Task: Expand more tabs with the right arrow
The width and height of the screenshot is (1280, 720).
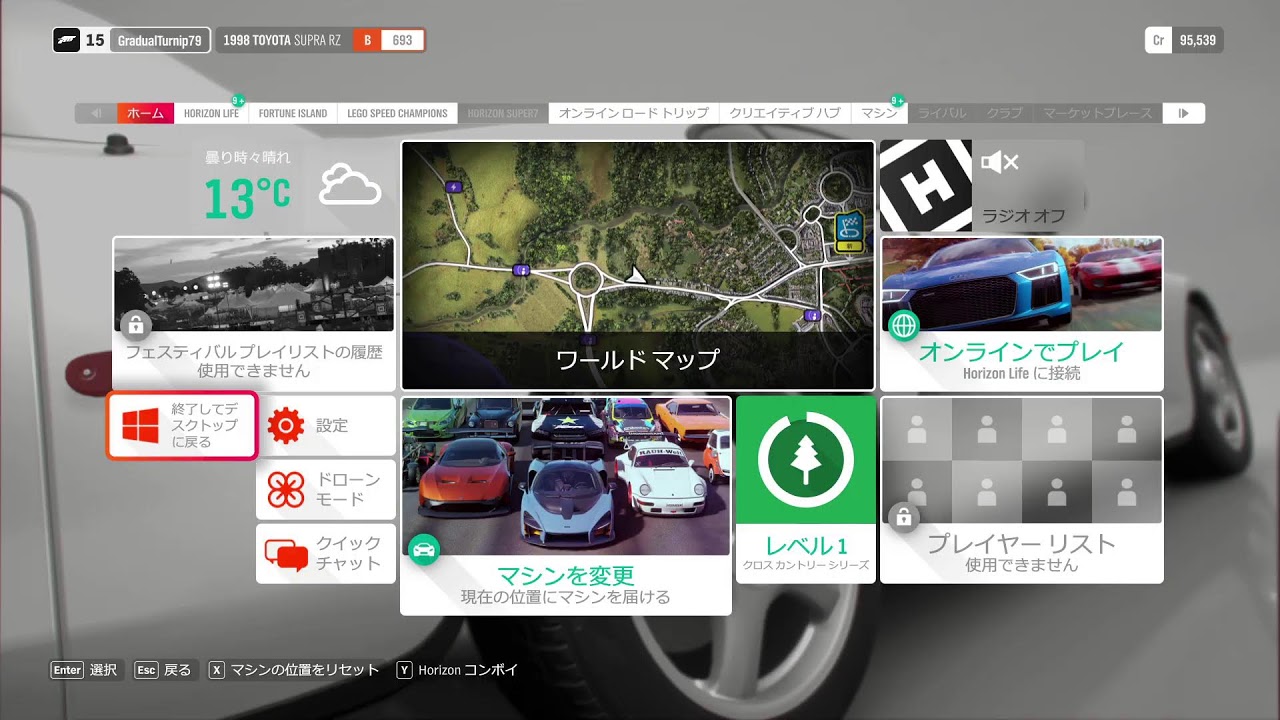Action: 1184,113
